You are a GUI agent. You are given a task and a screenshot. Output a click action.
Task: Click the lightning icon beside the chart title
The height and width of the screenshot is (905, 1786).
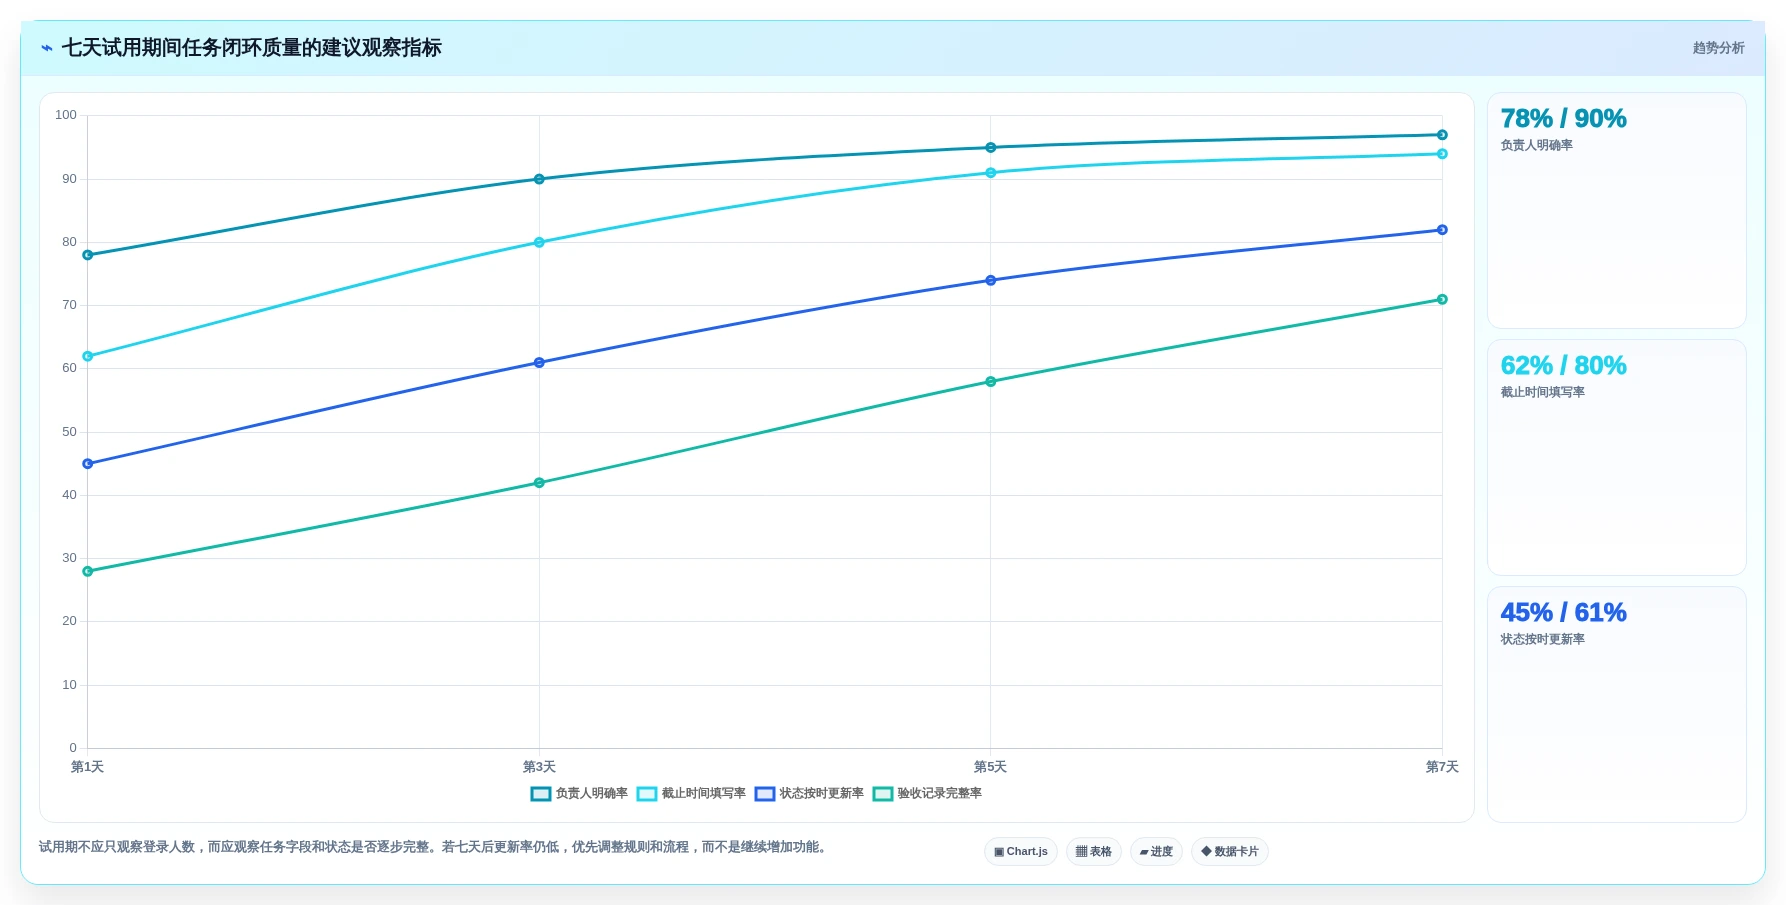[x=47, y=48]
